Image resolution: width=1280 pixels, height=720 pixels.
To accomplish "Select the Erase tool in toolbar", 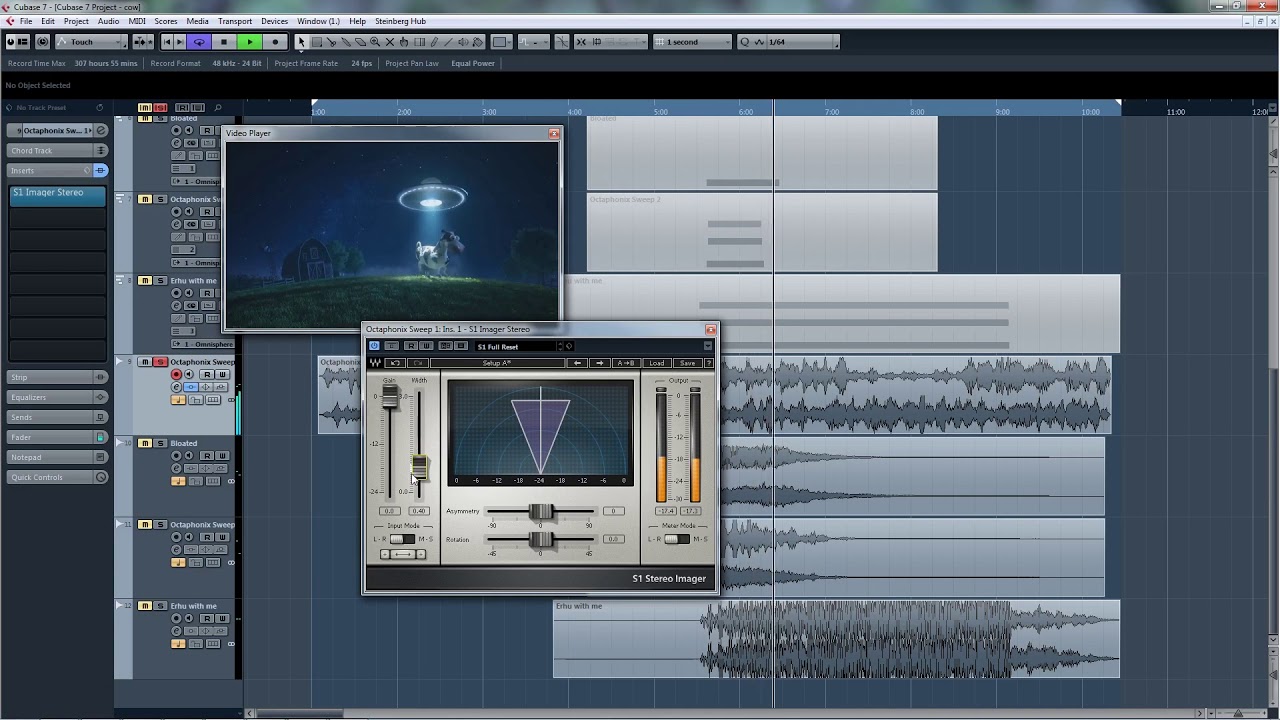I will click(360, 42).
